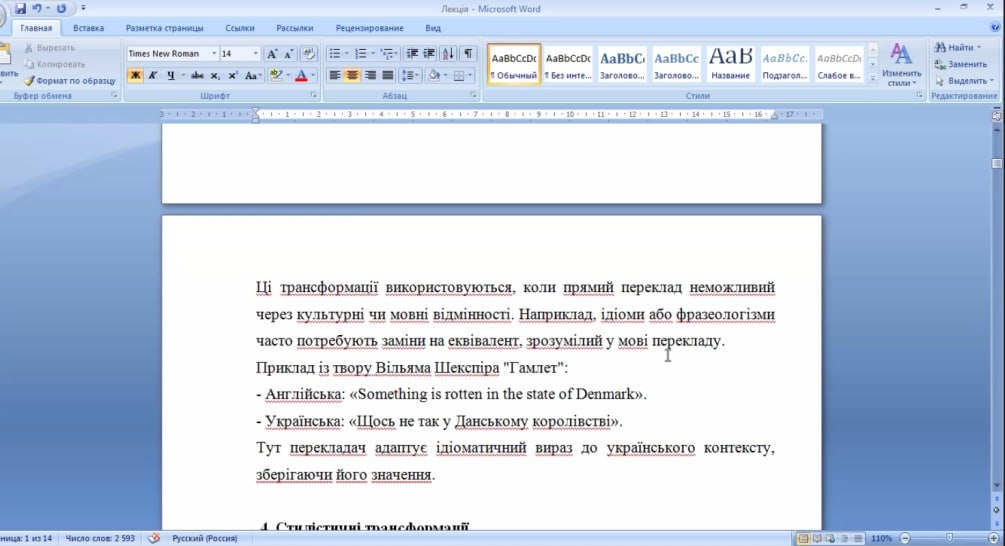1005x546 pixels.
Task: Toggle show paragraph marks (¶)
Action: click(x=467, y=54)
